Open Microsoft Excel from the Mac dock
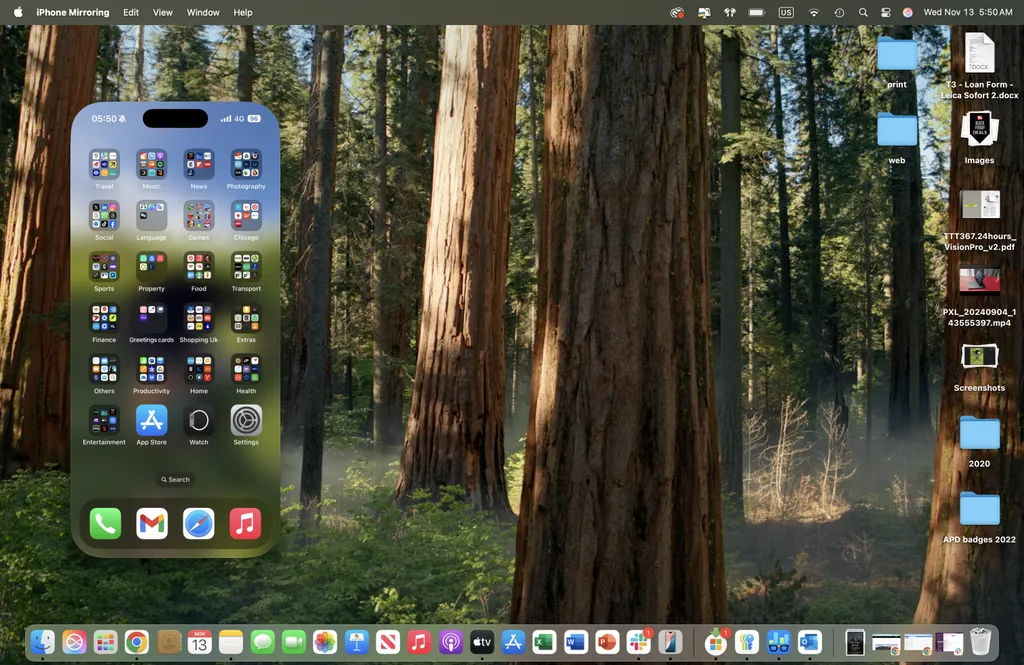This screenshot has height=665, width=1024. click(544, 642)
